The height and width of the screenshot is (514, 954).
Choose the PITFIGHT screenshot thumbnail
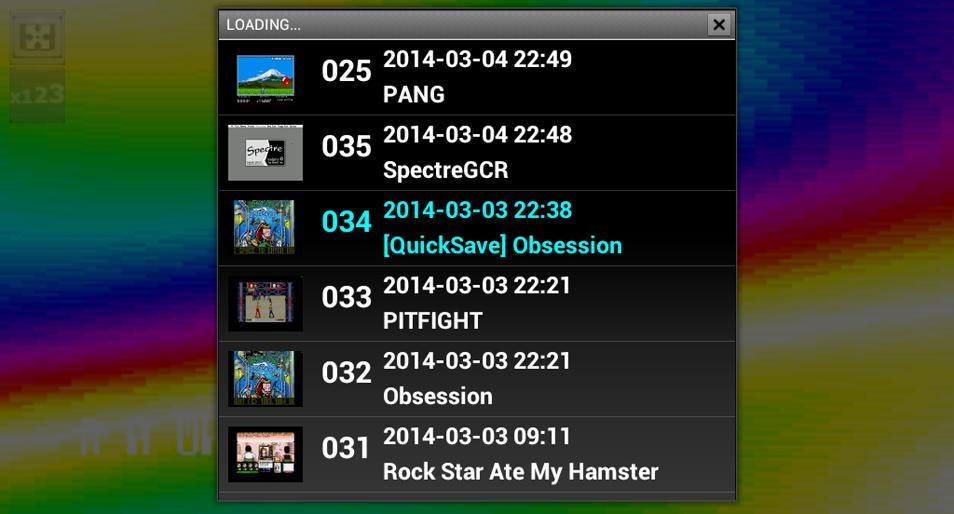pyautogui.click(x=265, y=304)
